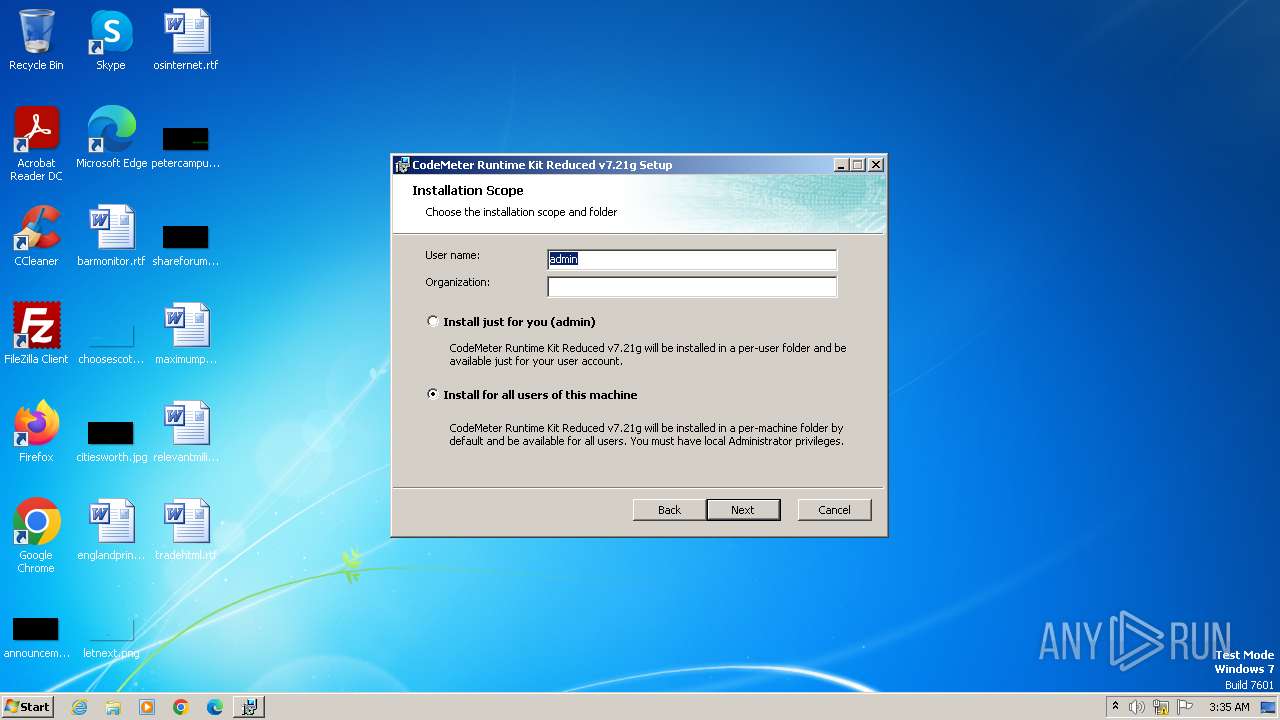1280x720 pixels.
Task: Open the Windows Start menu
Action: (x=28, y=707)
